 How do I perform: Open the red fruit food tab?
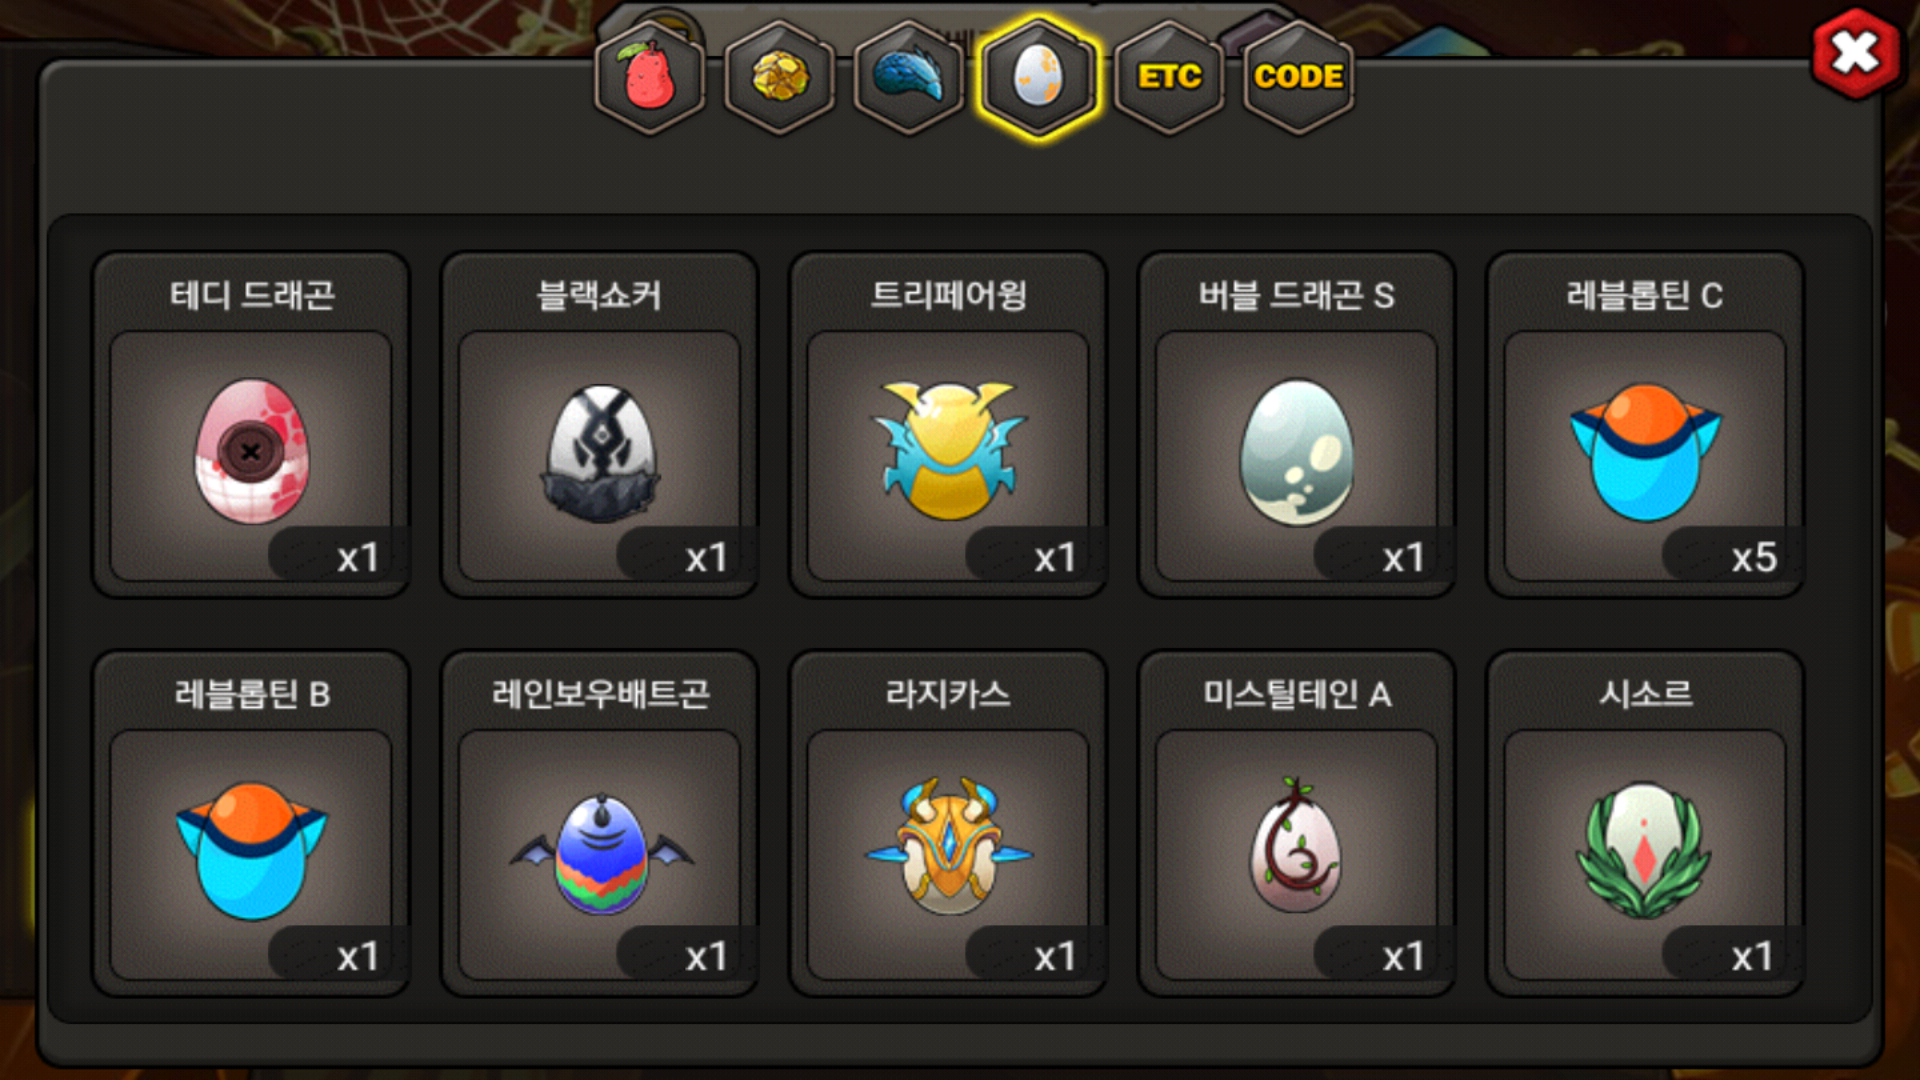(650, 77)
